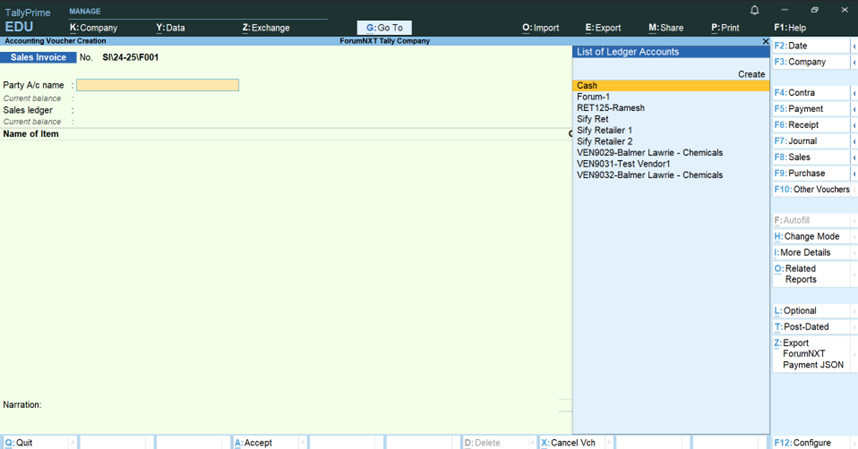Select the Sify Retailer 2 ledger

pos(671,142)
